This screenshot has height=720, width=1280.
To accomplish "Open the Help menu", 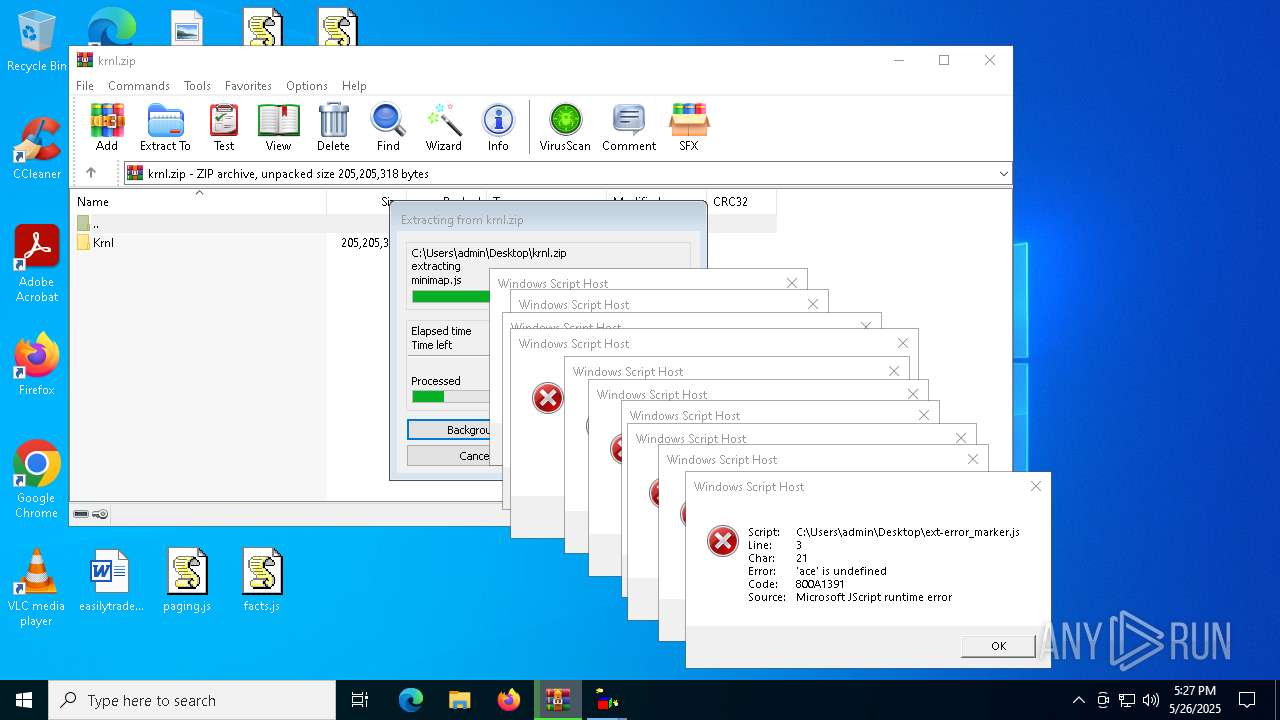I will pyautogui.click(x=354, y=86).
